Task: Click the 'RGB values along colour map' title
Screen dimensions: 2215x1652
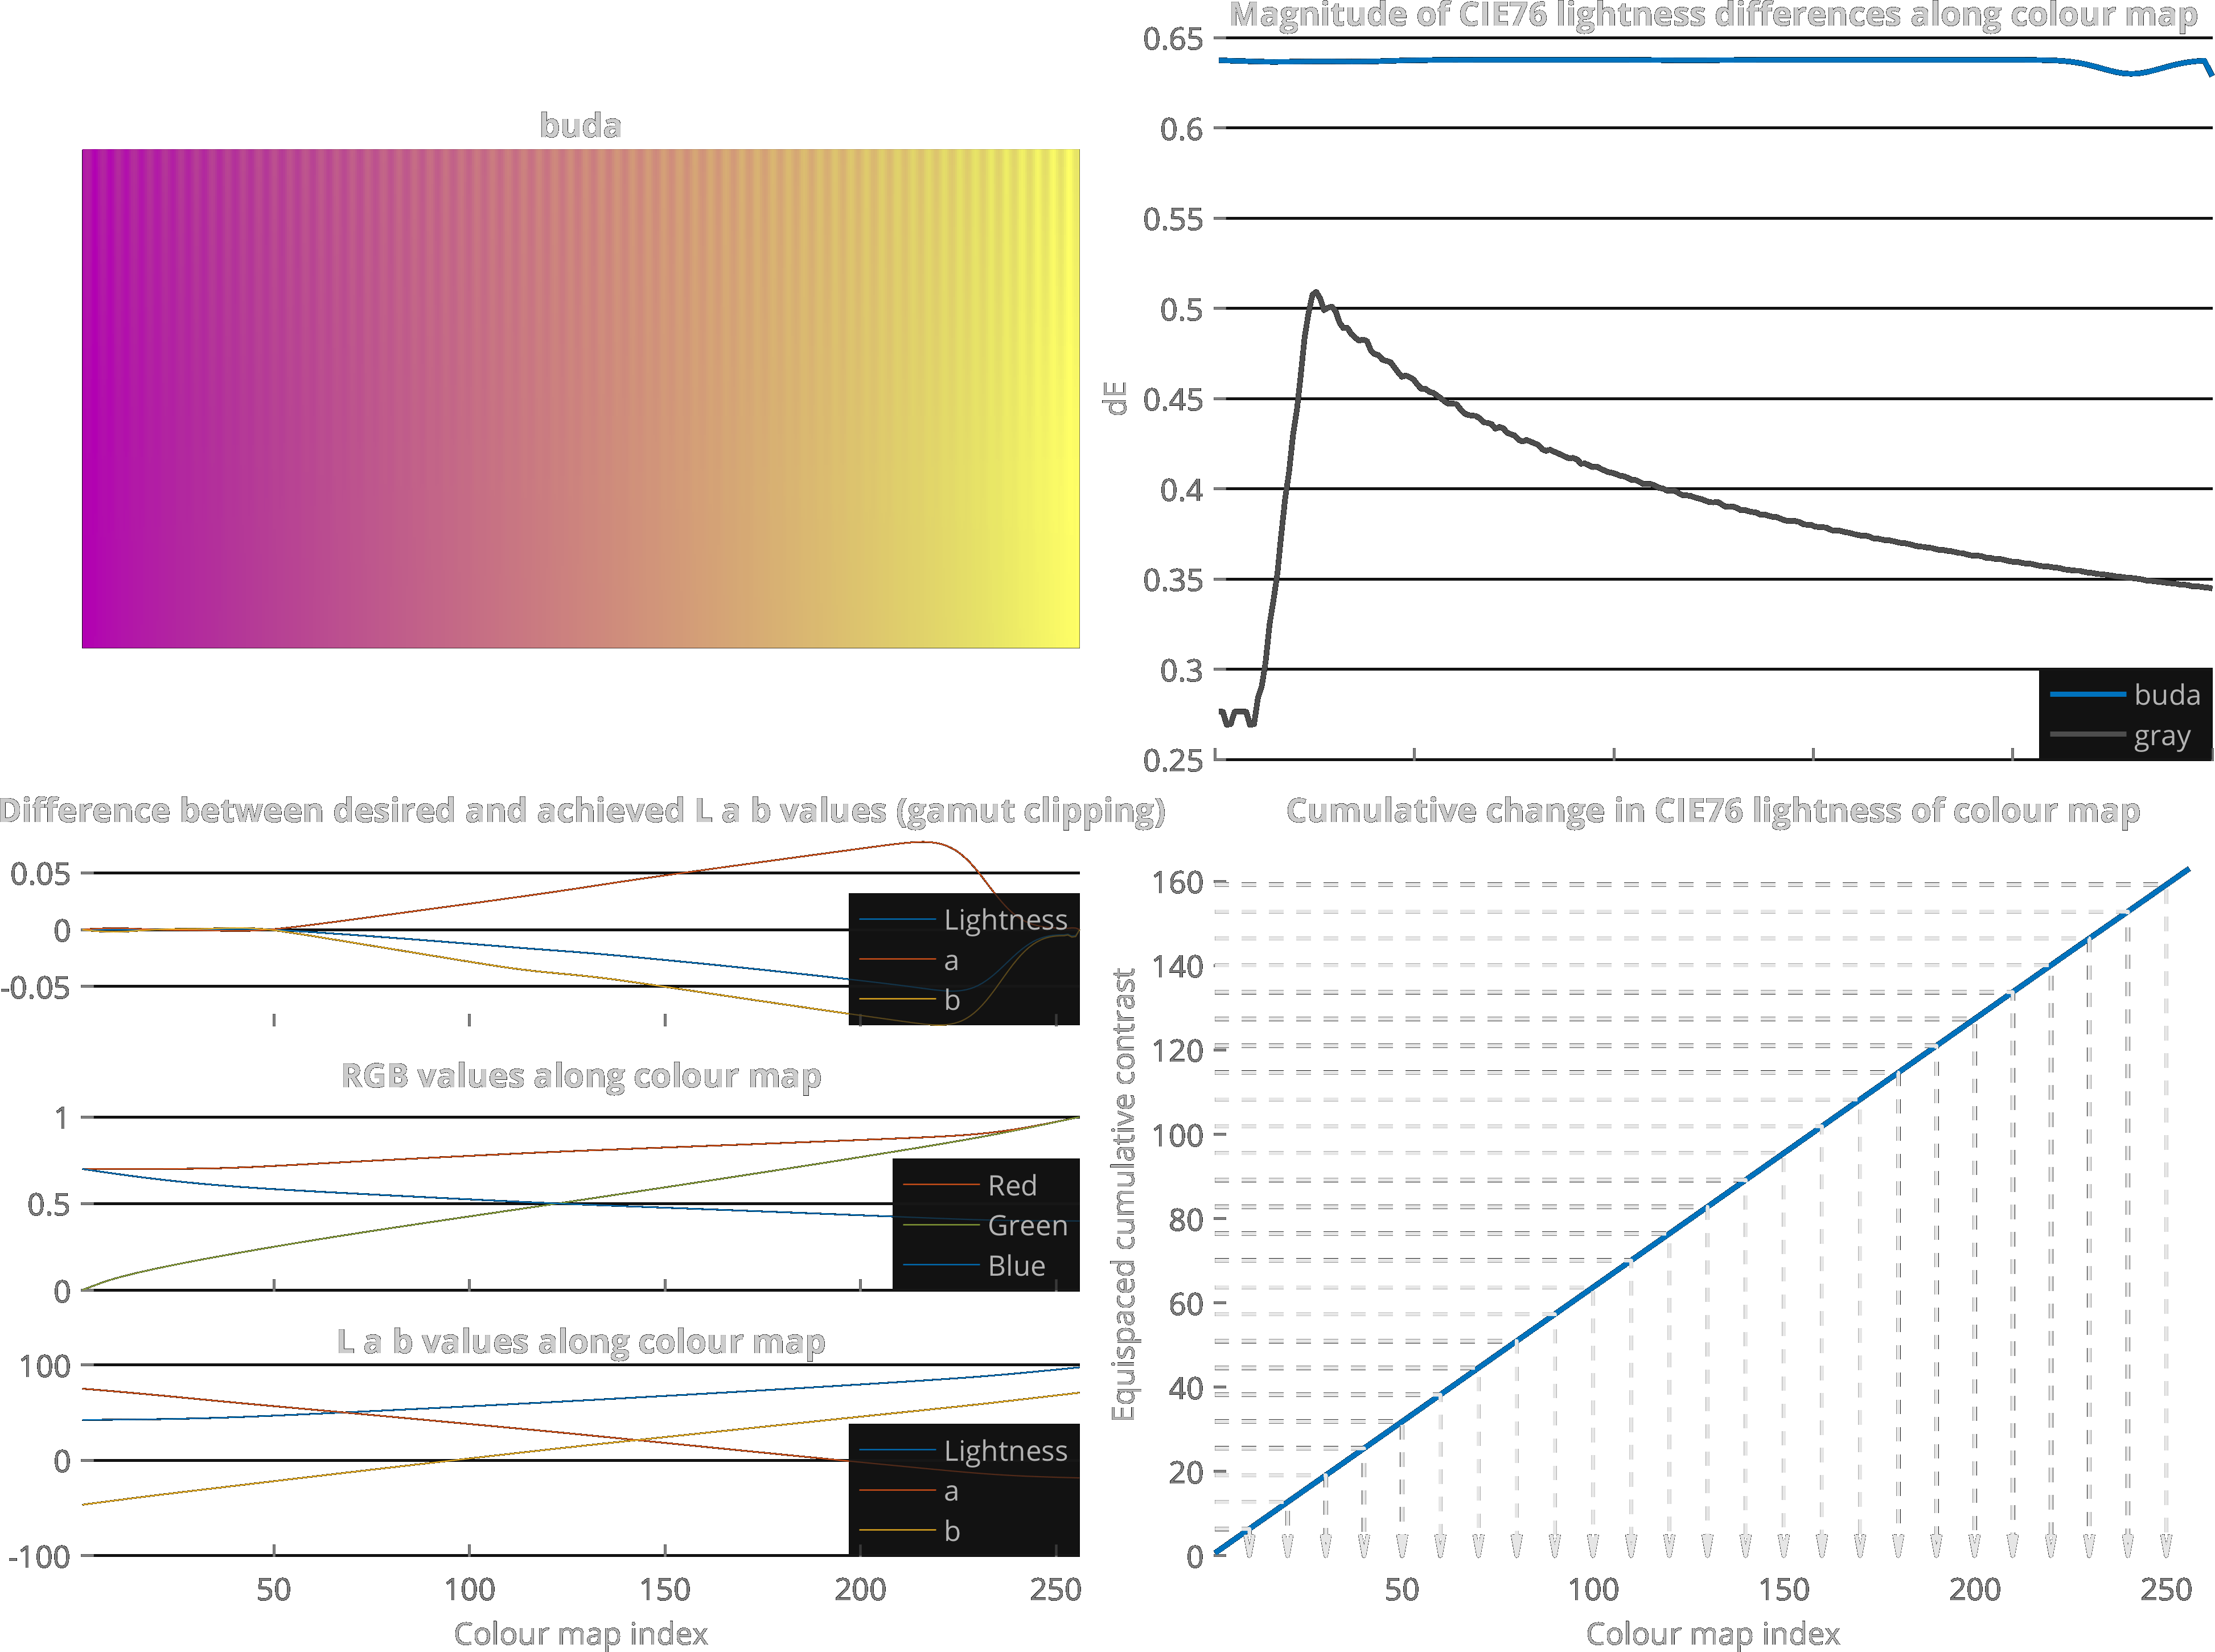Action: point(580,1075)
